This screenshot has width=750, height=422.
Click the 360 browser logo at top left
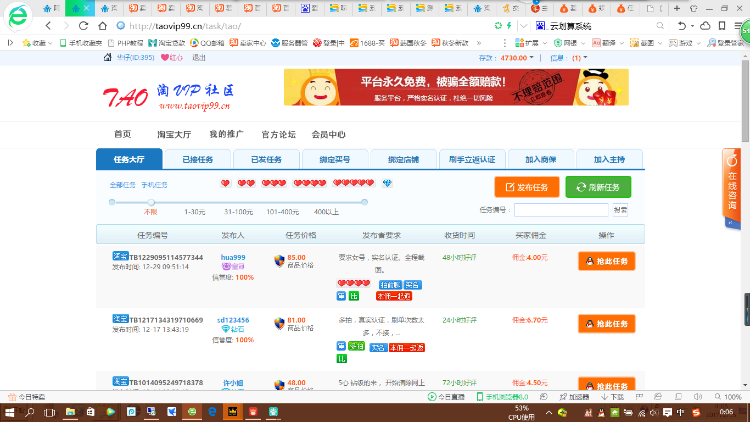coord(18,16)
